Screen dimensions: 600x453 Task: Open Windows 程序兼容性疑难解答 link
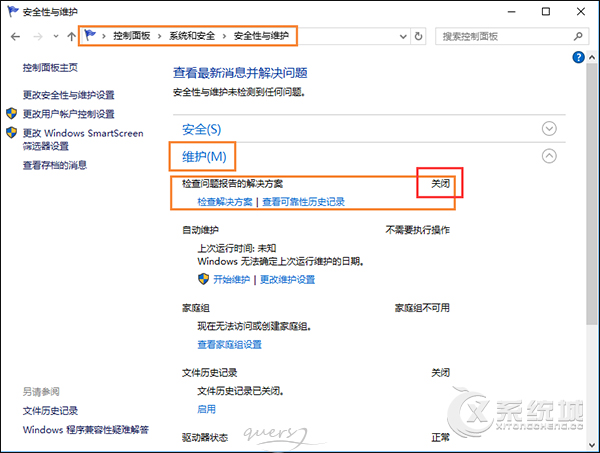tap(86, 430)
